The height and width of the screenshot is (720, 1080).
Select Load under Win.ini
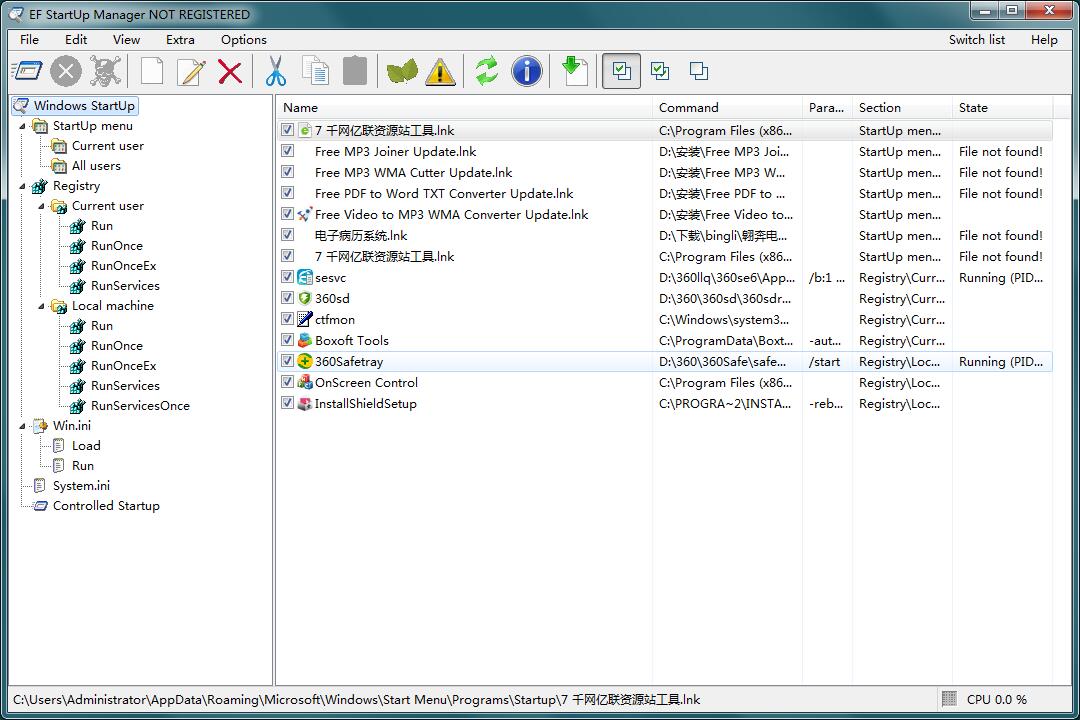pyautogui.click(x=86, y=446)
